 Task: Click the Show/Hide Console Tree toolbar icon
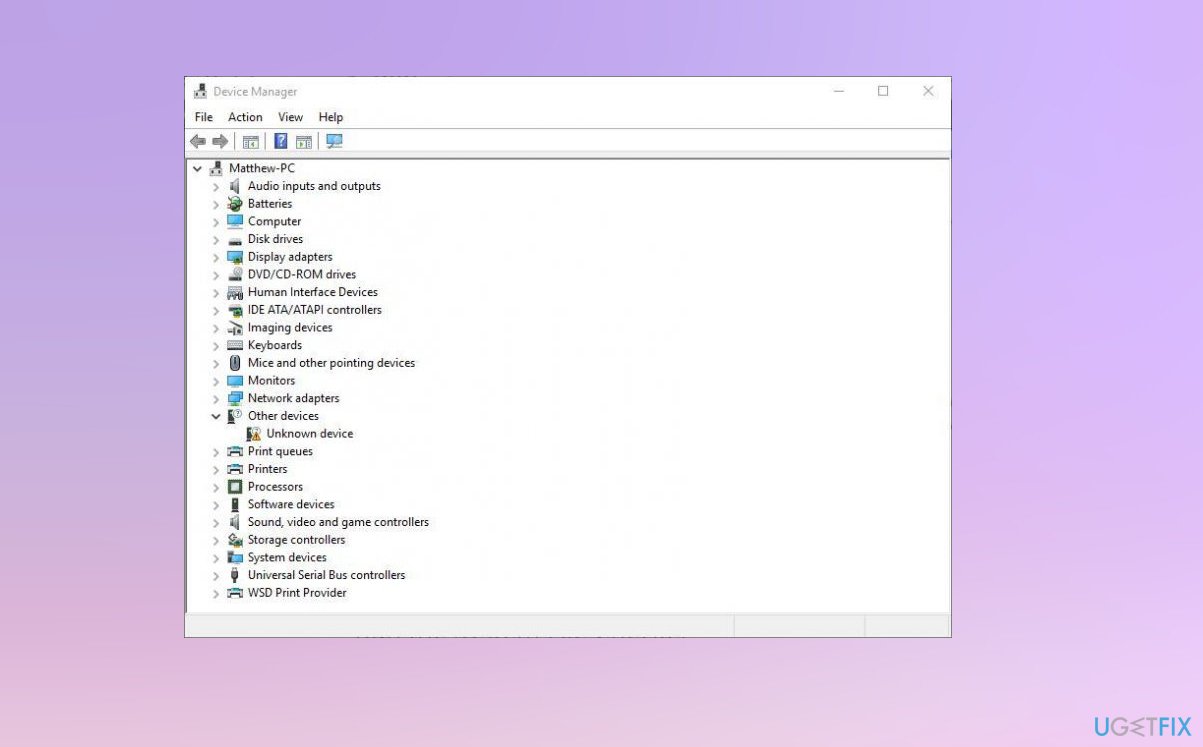[249, 141]
